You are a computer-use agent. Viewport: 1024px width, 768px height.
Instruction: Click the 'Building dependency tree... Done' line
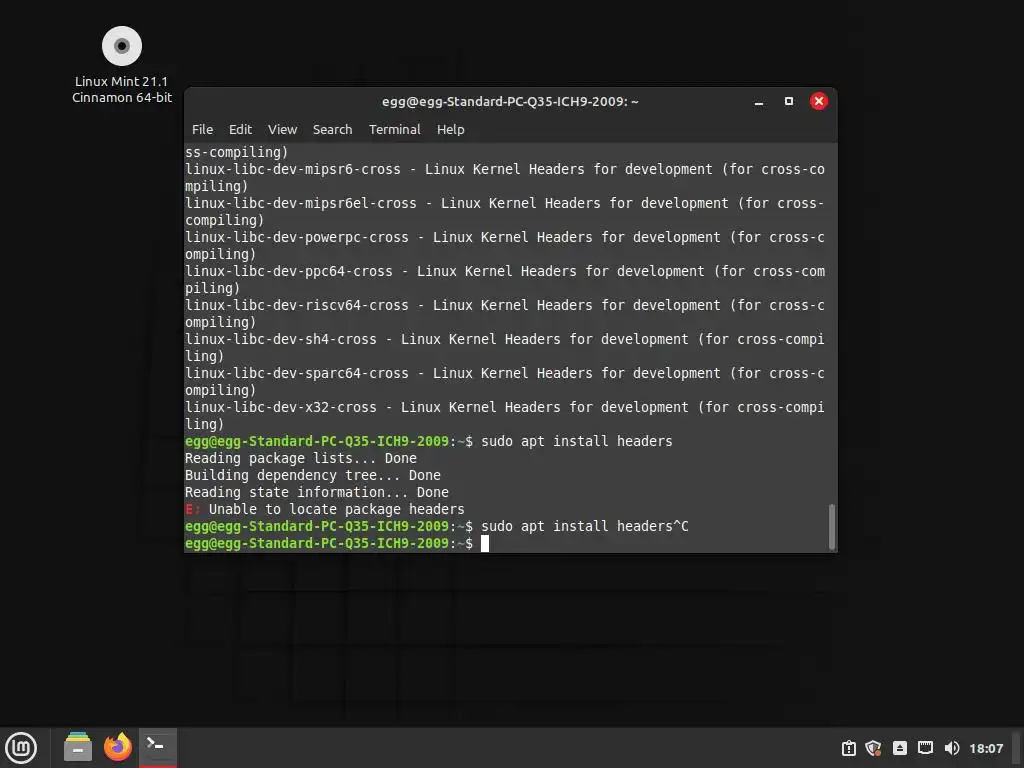pos(313,475)
